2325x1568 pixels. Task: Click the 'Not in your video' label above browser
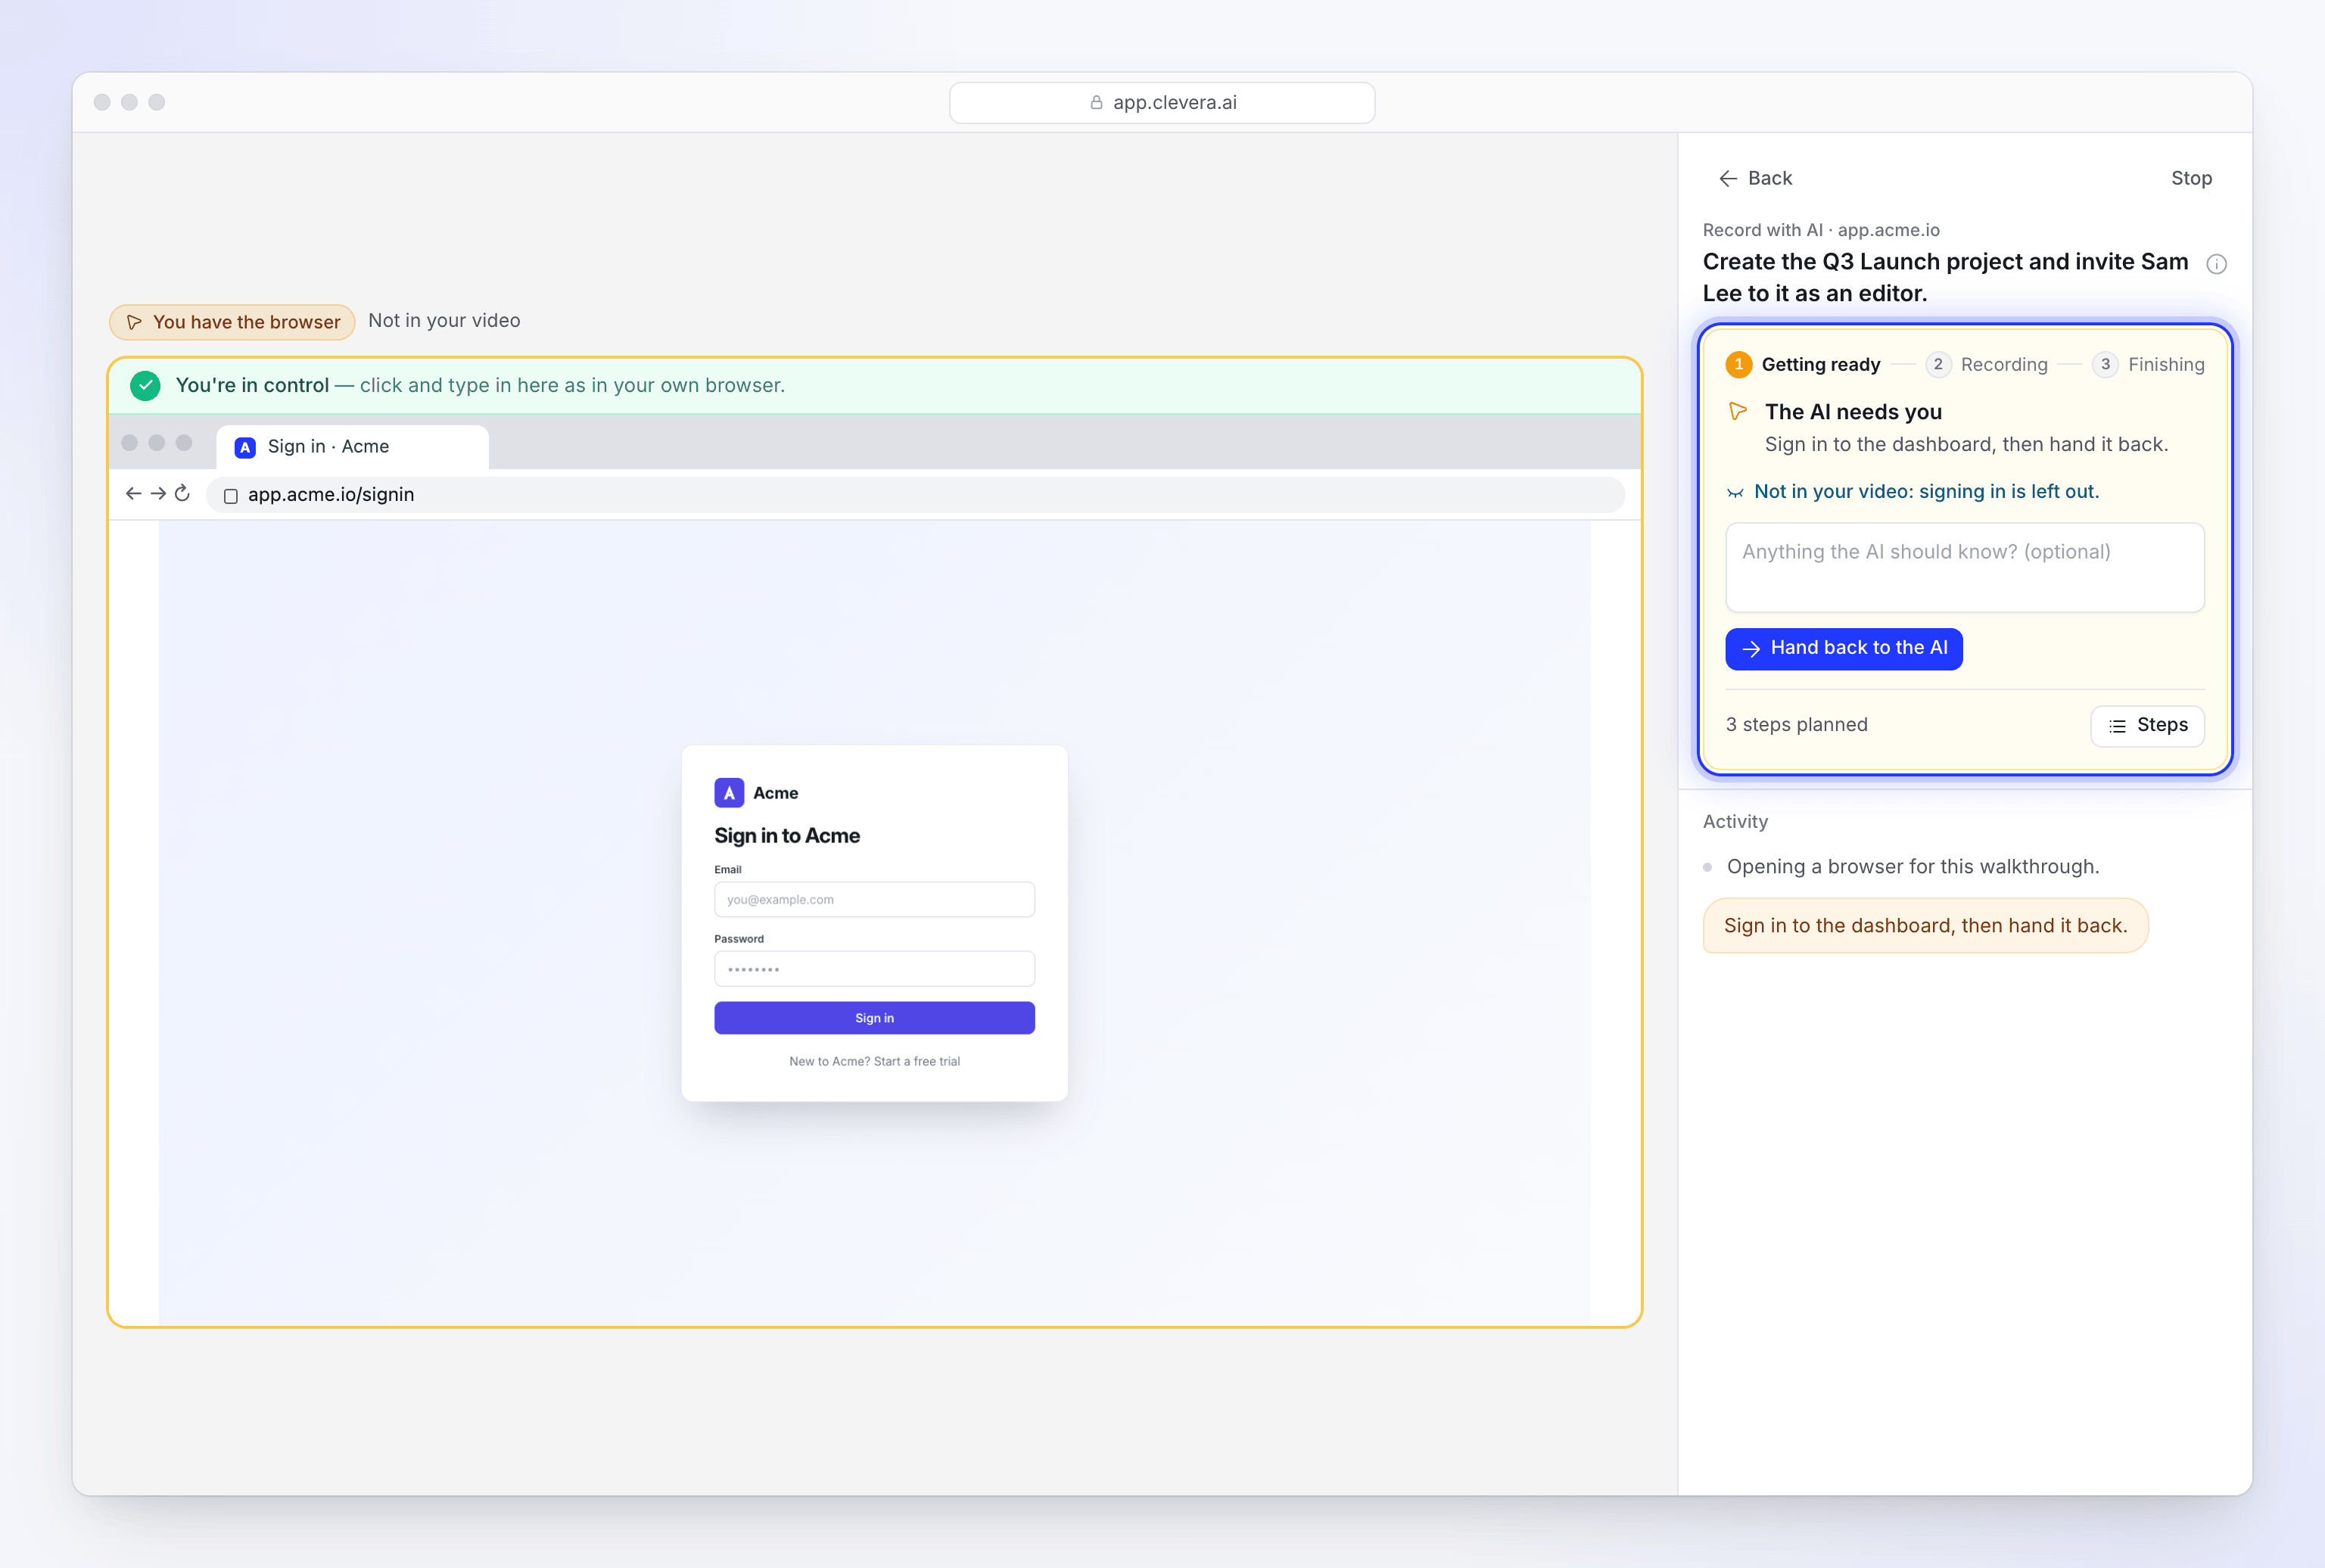(444, 321)
